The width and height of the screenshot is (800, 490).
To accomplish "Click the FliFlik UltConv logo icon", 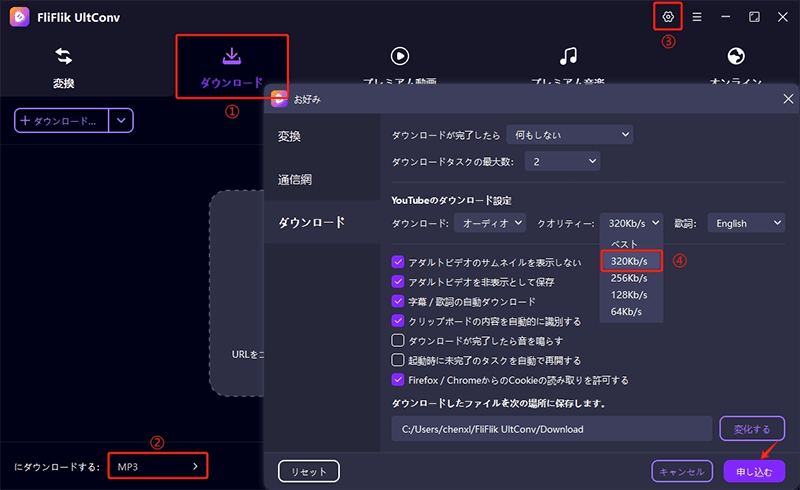I will coord(19,17).
